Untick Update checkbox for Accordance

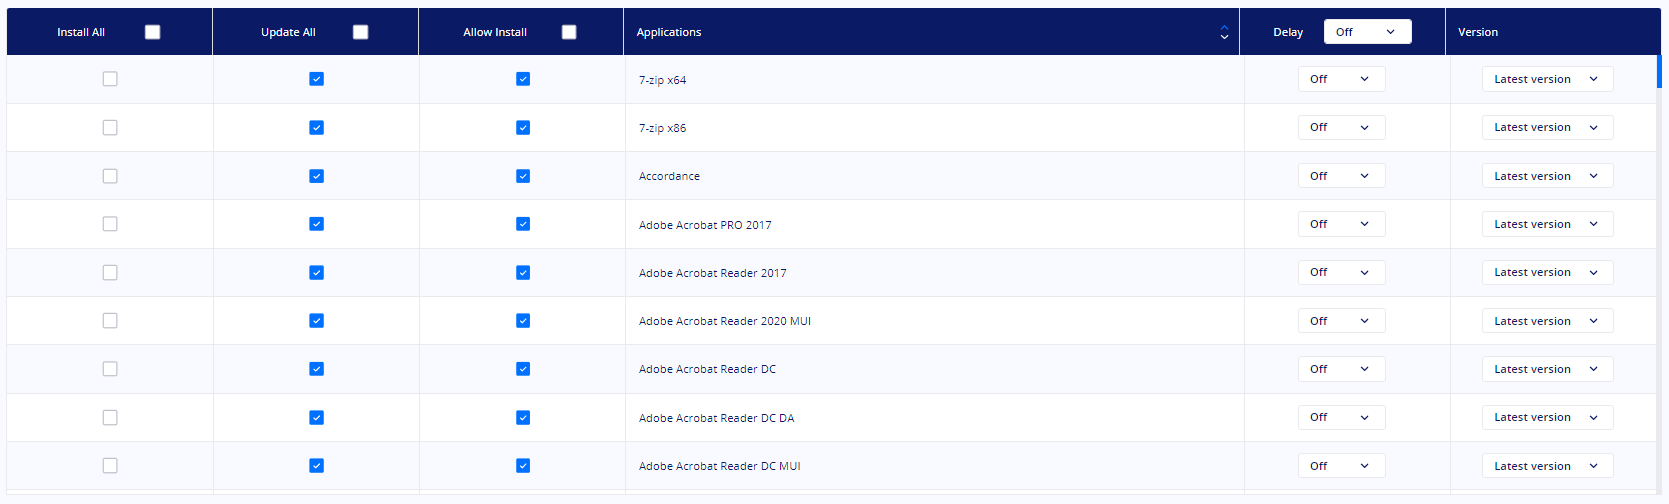pyautogui.click(x=316, y=176)
